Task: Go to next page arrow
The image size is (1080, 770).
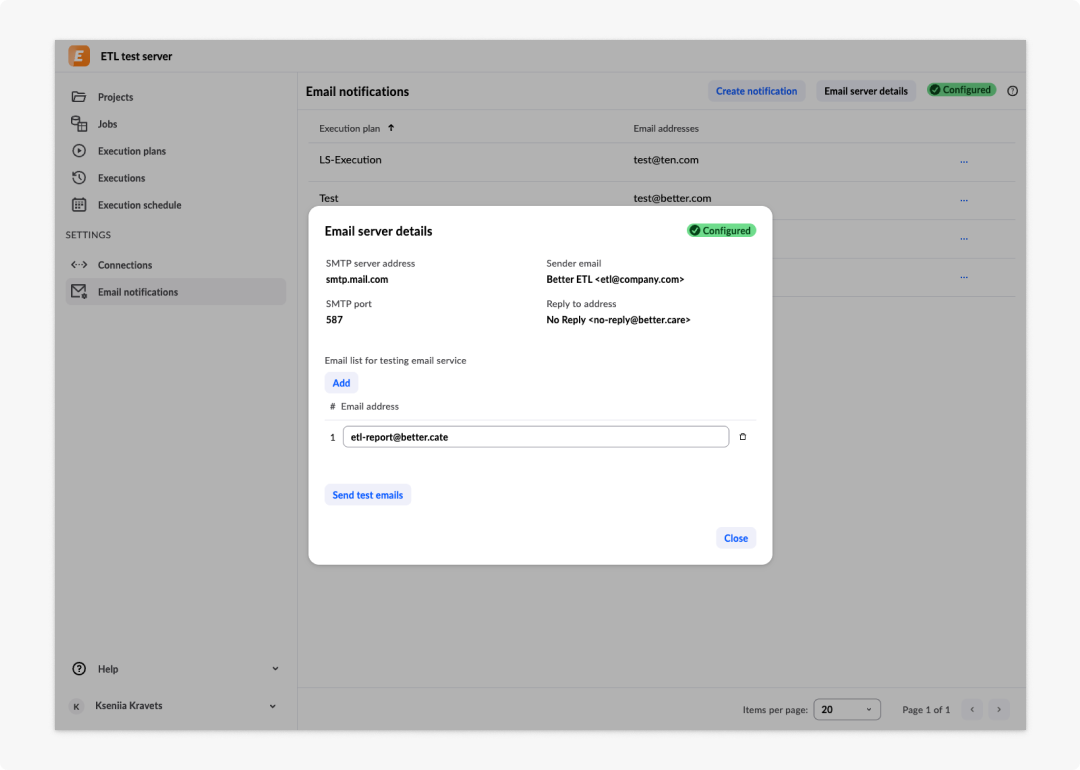Action: pos(999,709)
